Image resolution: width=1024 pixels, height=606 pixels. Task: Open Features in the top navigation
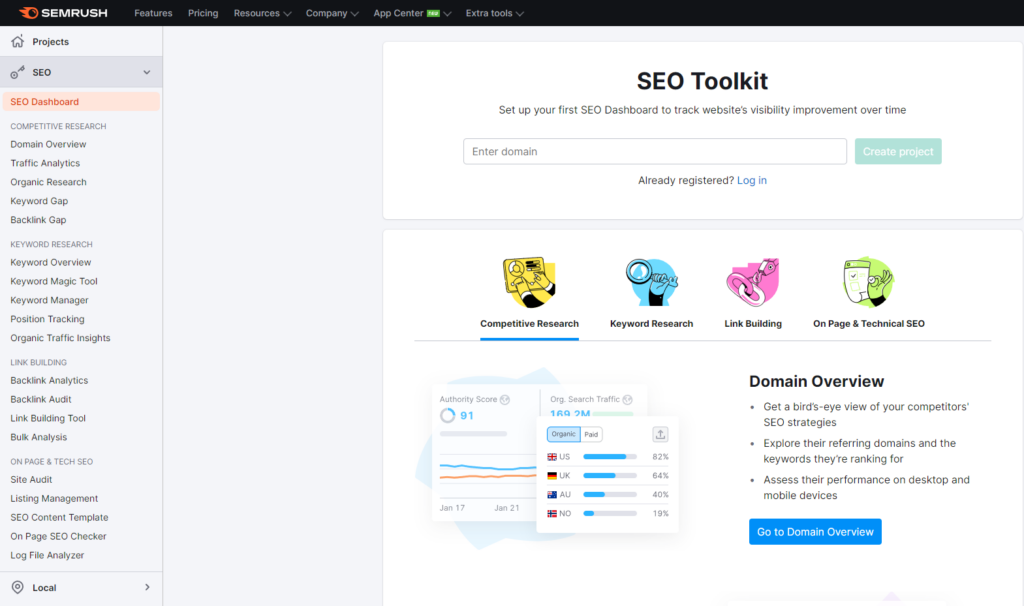click(153, 13)
